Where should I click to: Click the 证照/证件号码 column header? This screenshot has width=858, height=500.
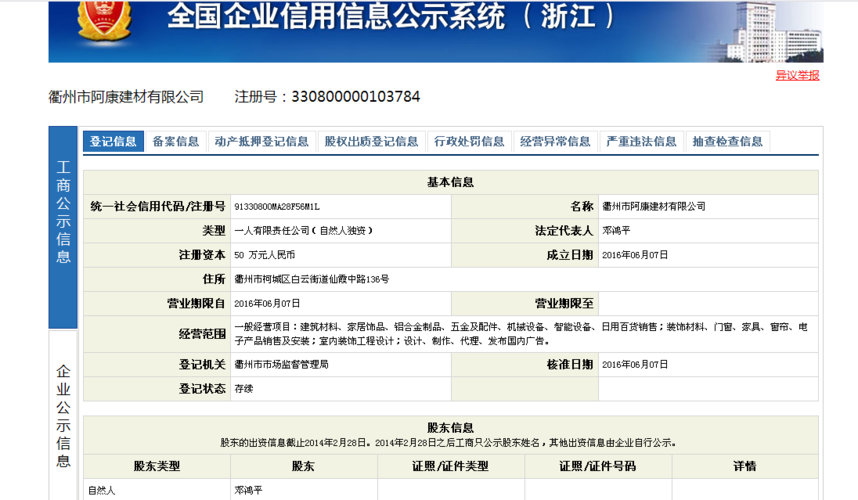pos(598,466)
